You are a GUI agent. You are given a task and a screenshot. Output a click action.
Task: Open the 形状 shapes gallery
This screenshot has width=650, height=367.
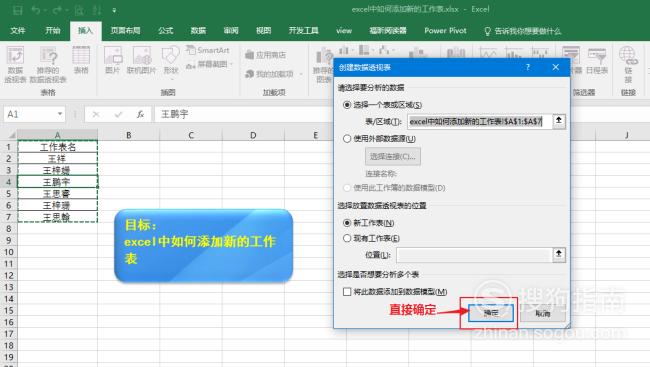170,62
